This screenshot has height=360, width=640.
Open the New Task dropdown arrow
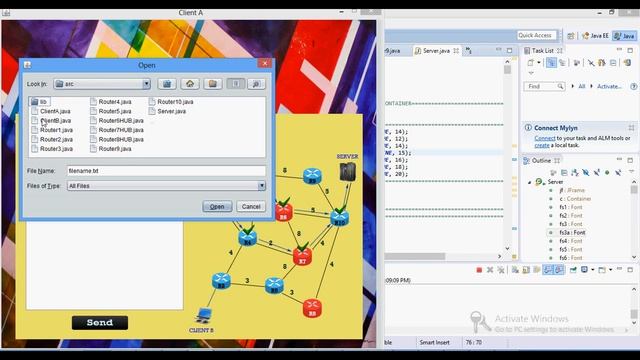(x=539, y=63)
